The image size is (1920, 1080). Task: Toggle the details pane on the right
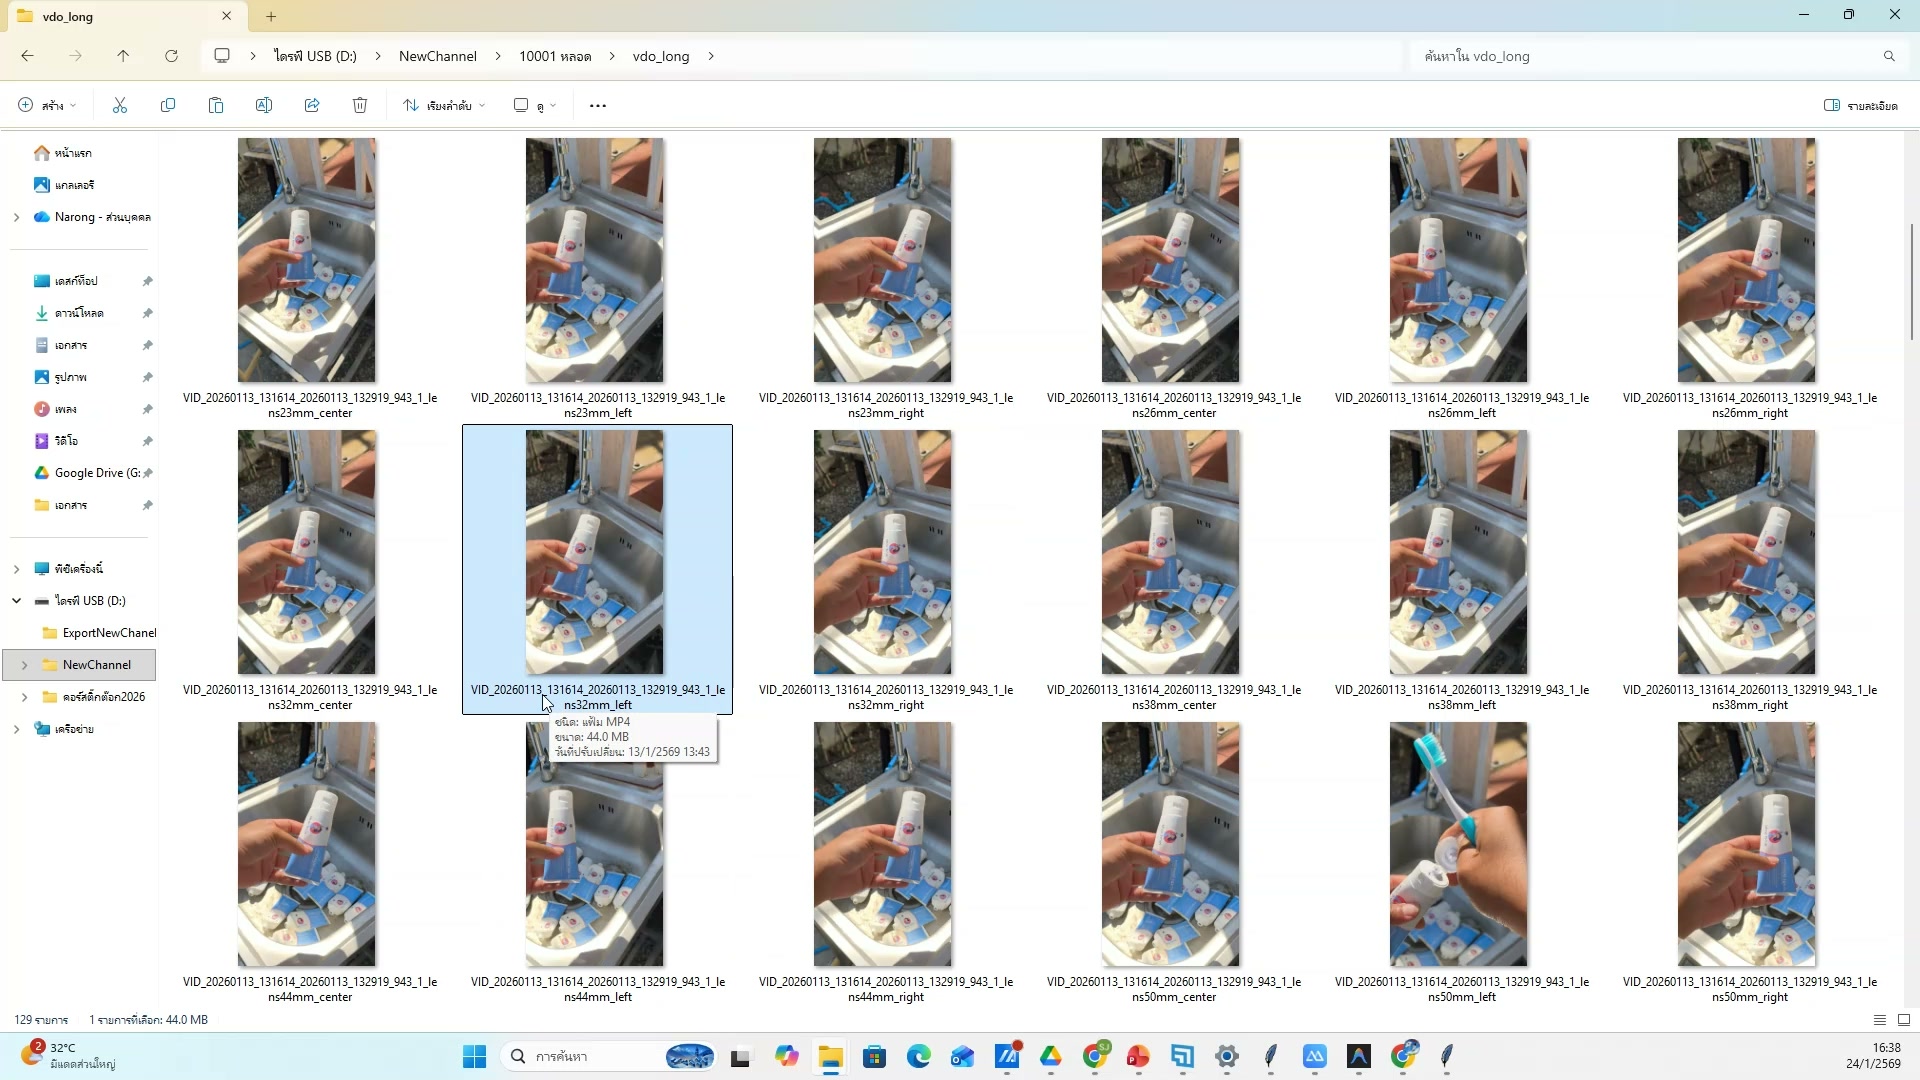coord(1859,105)
